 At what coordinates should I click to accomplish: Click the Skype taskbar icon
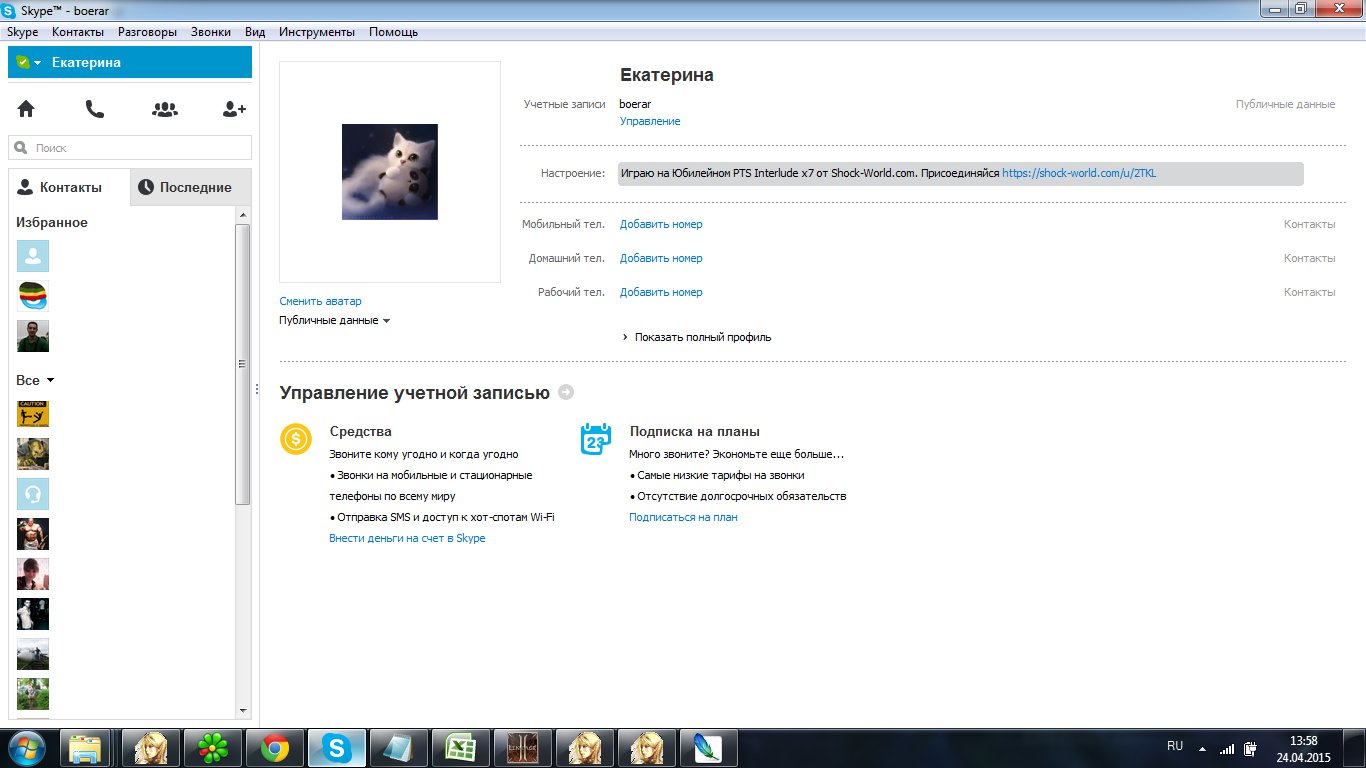(x=337, y=747)
